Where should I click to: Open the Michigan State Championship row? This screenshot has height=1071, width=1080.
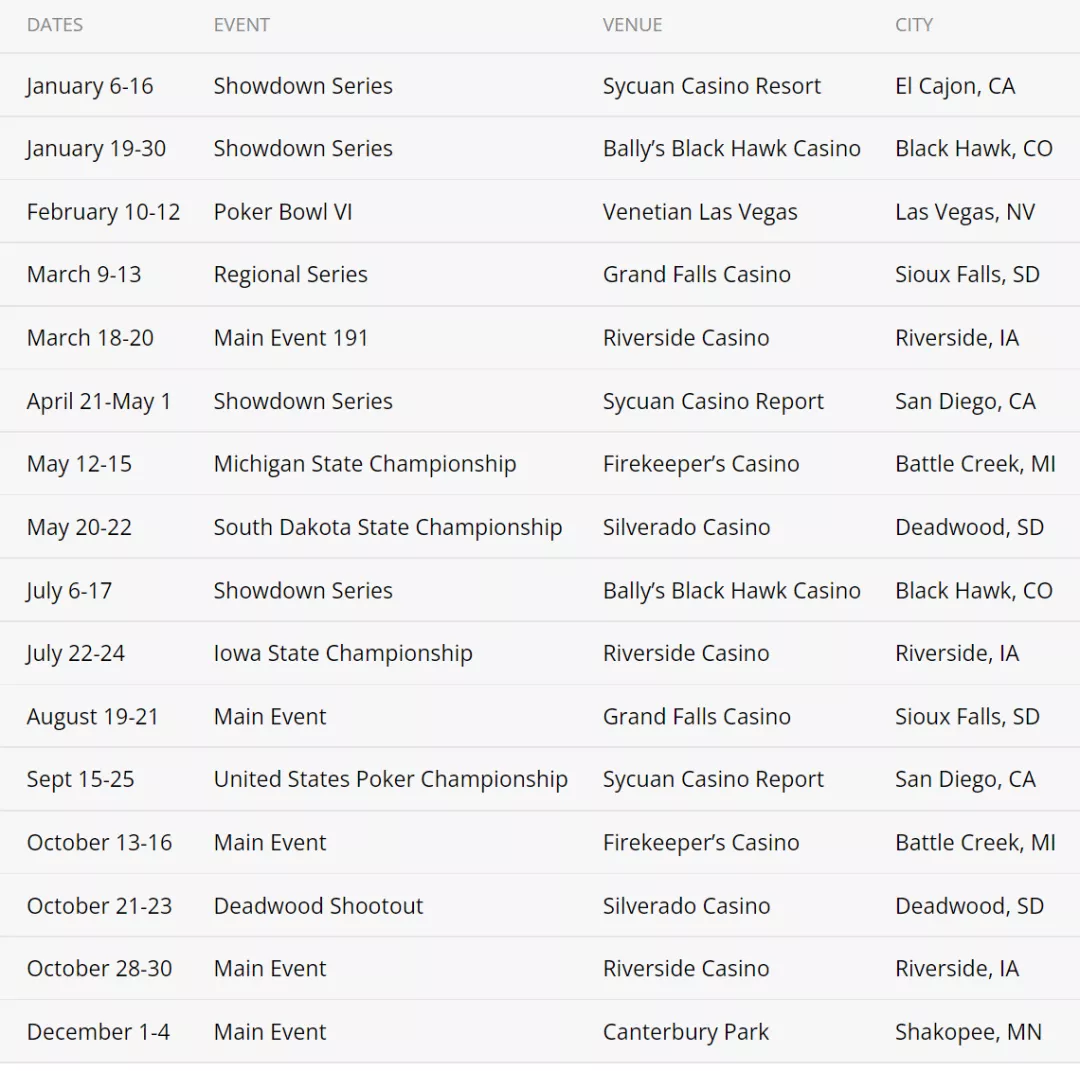pos(540,464)
